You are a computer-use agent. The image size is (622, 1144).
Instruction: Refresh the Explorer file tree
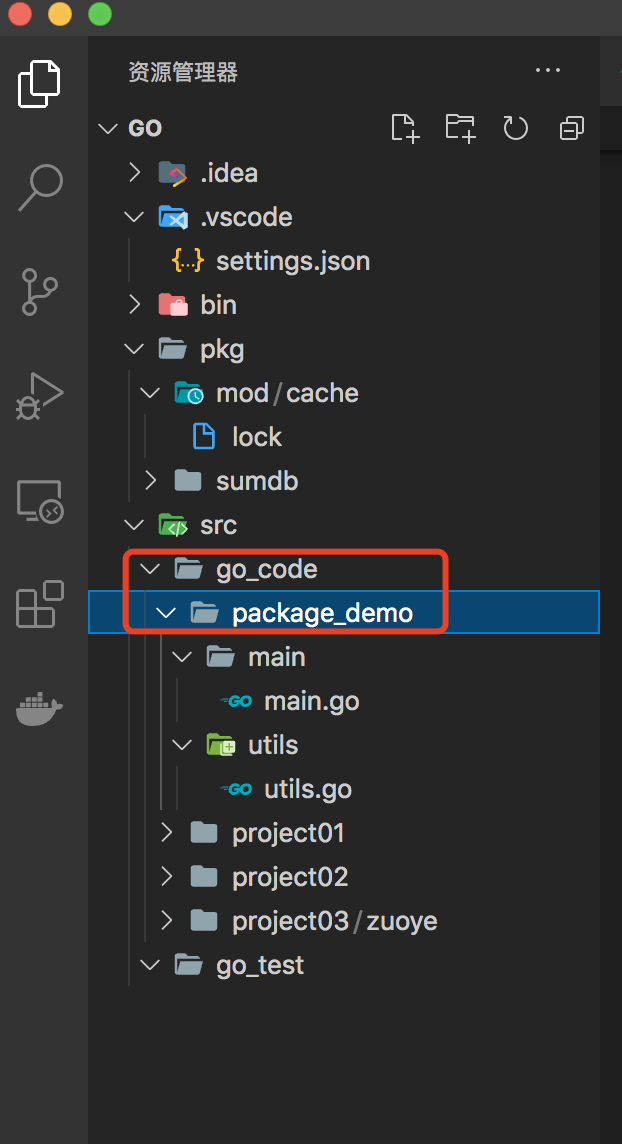[515, 128]
